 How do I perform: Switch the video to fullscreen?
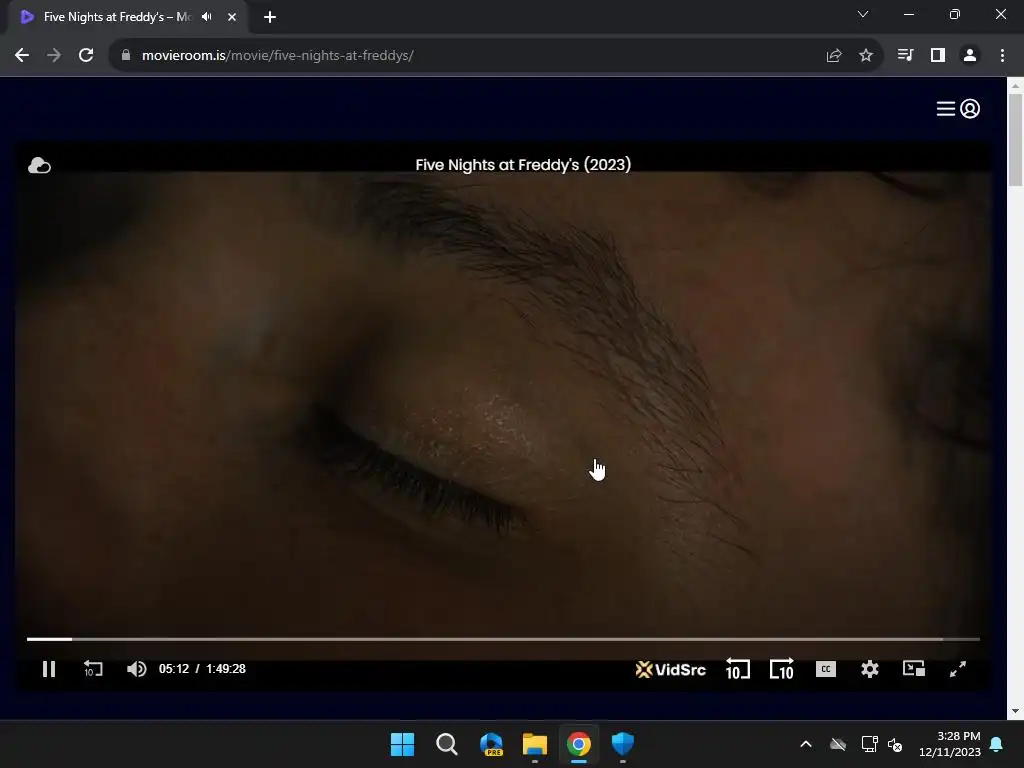pos(958,669)
